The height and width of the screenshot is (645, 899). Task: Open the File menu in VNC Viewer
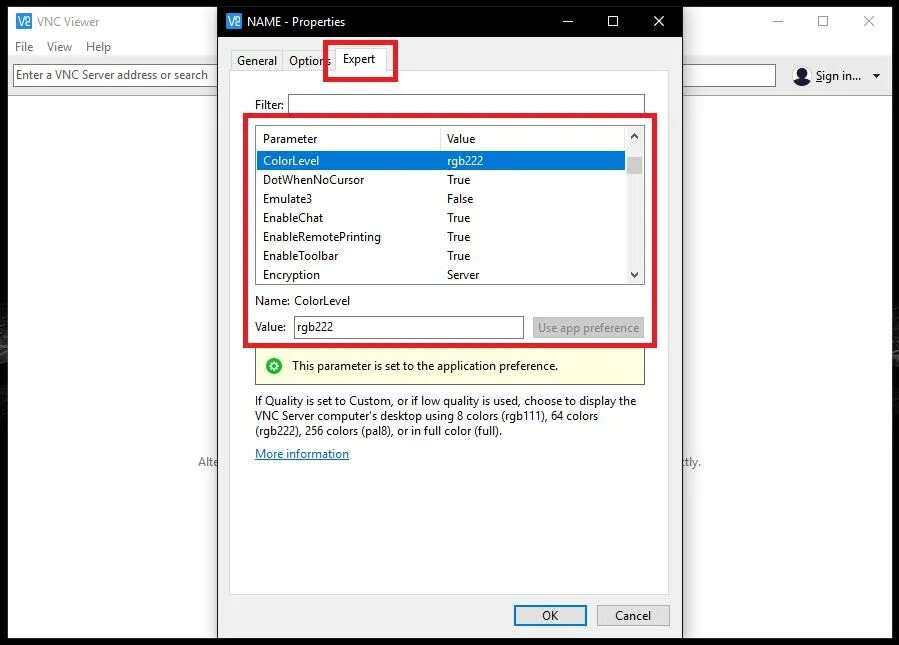pyautogui.click(x=24, y=46)
